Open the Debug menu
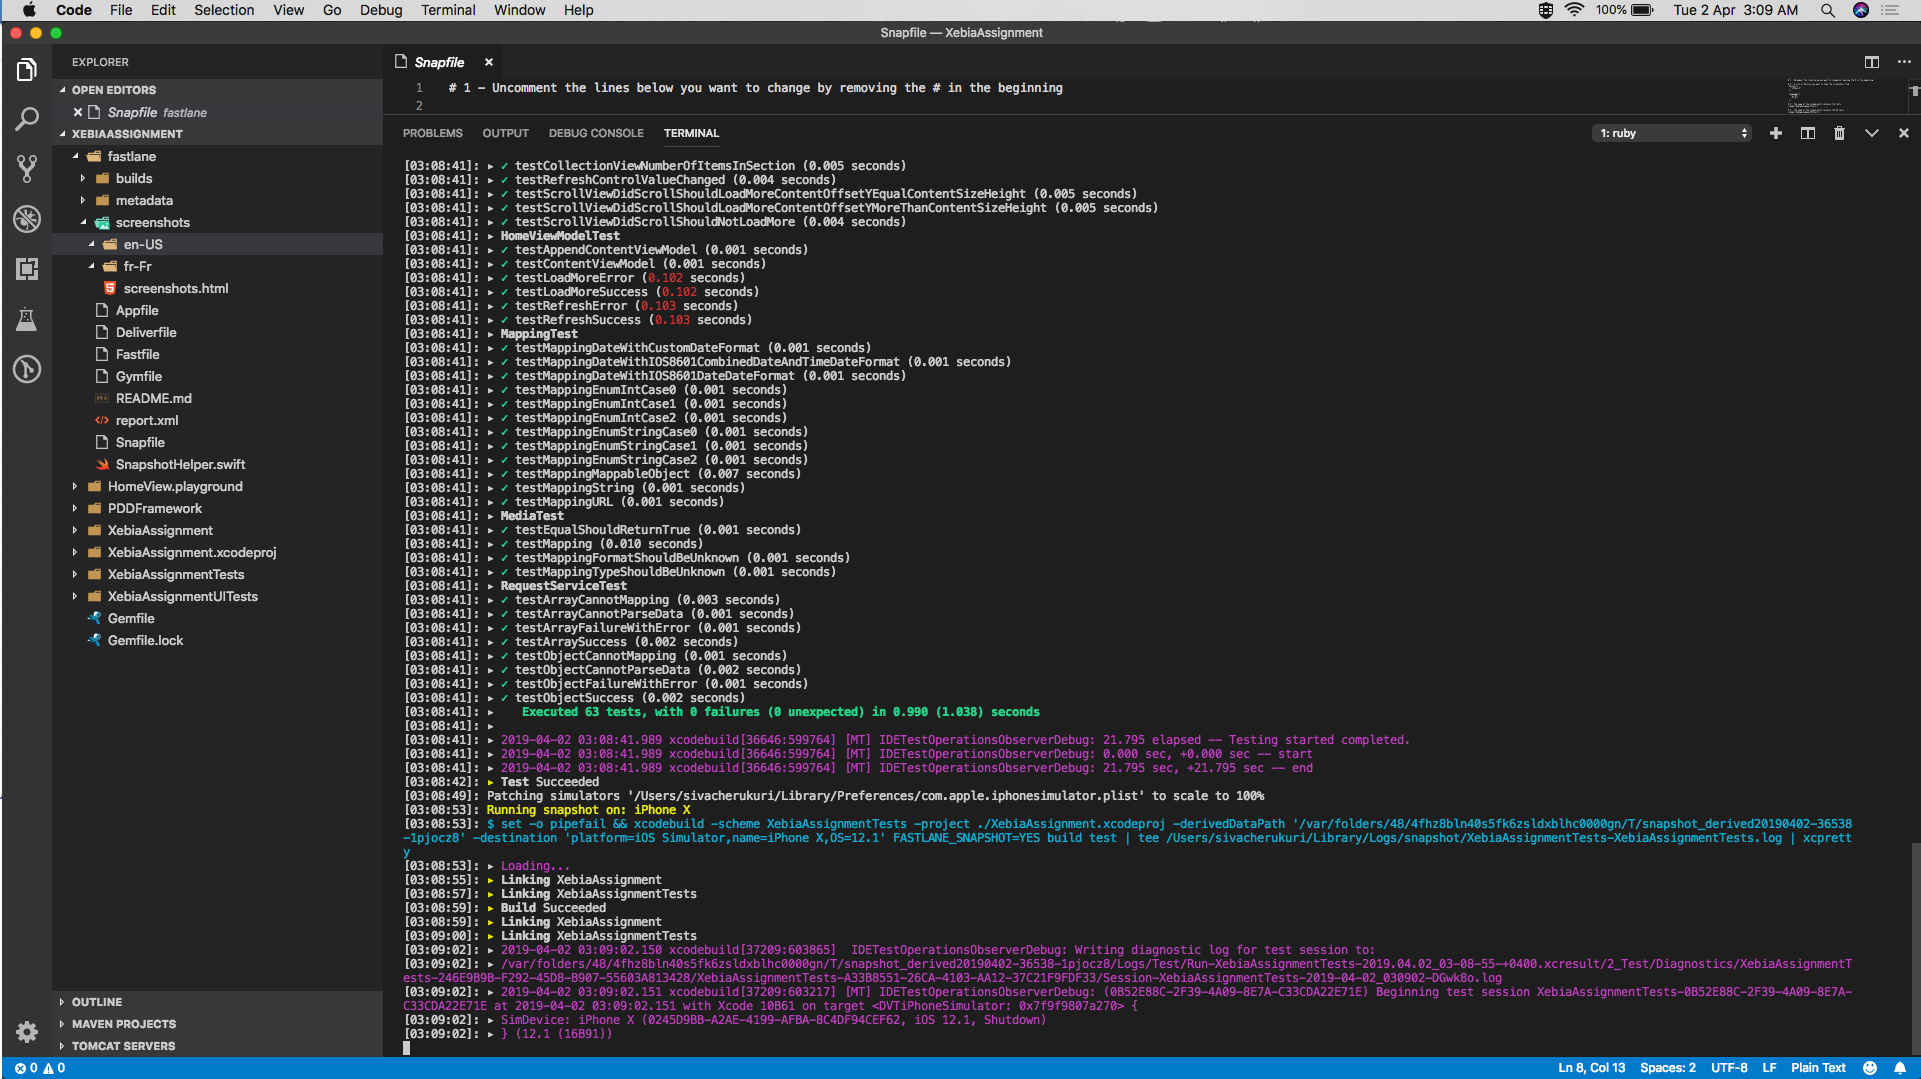This screenshot has width=1921, height=1079. (381, 10)
